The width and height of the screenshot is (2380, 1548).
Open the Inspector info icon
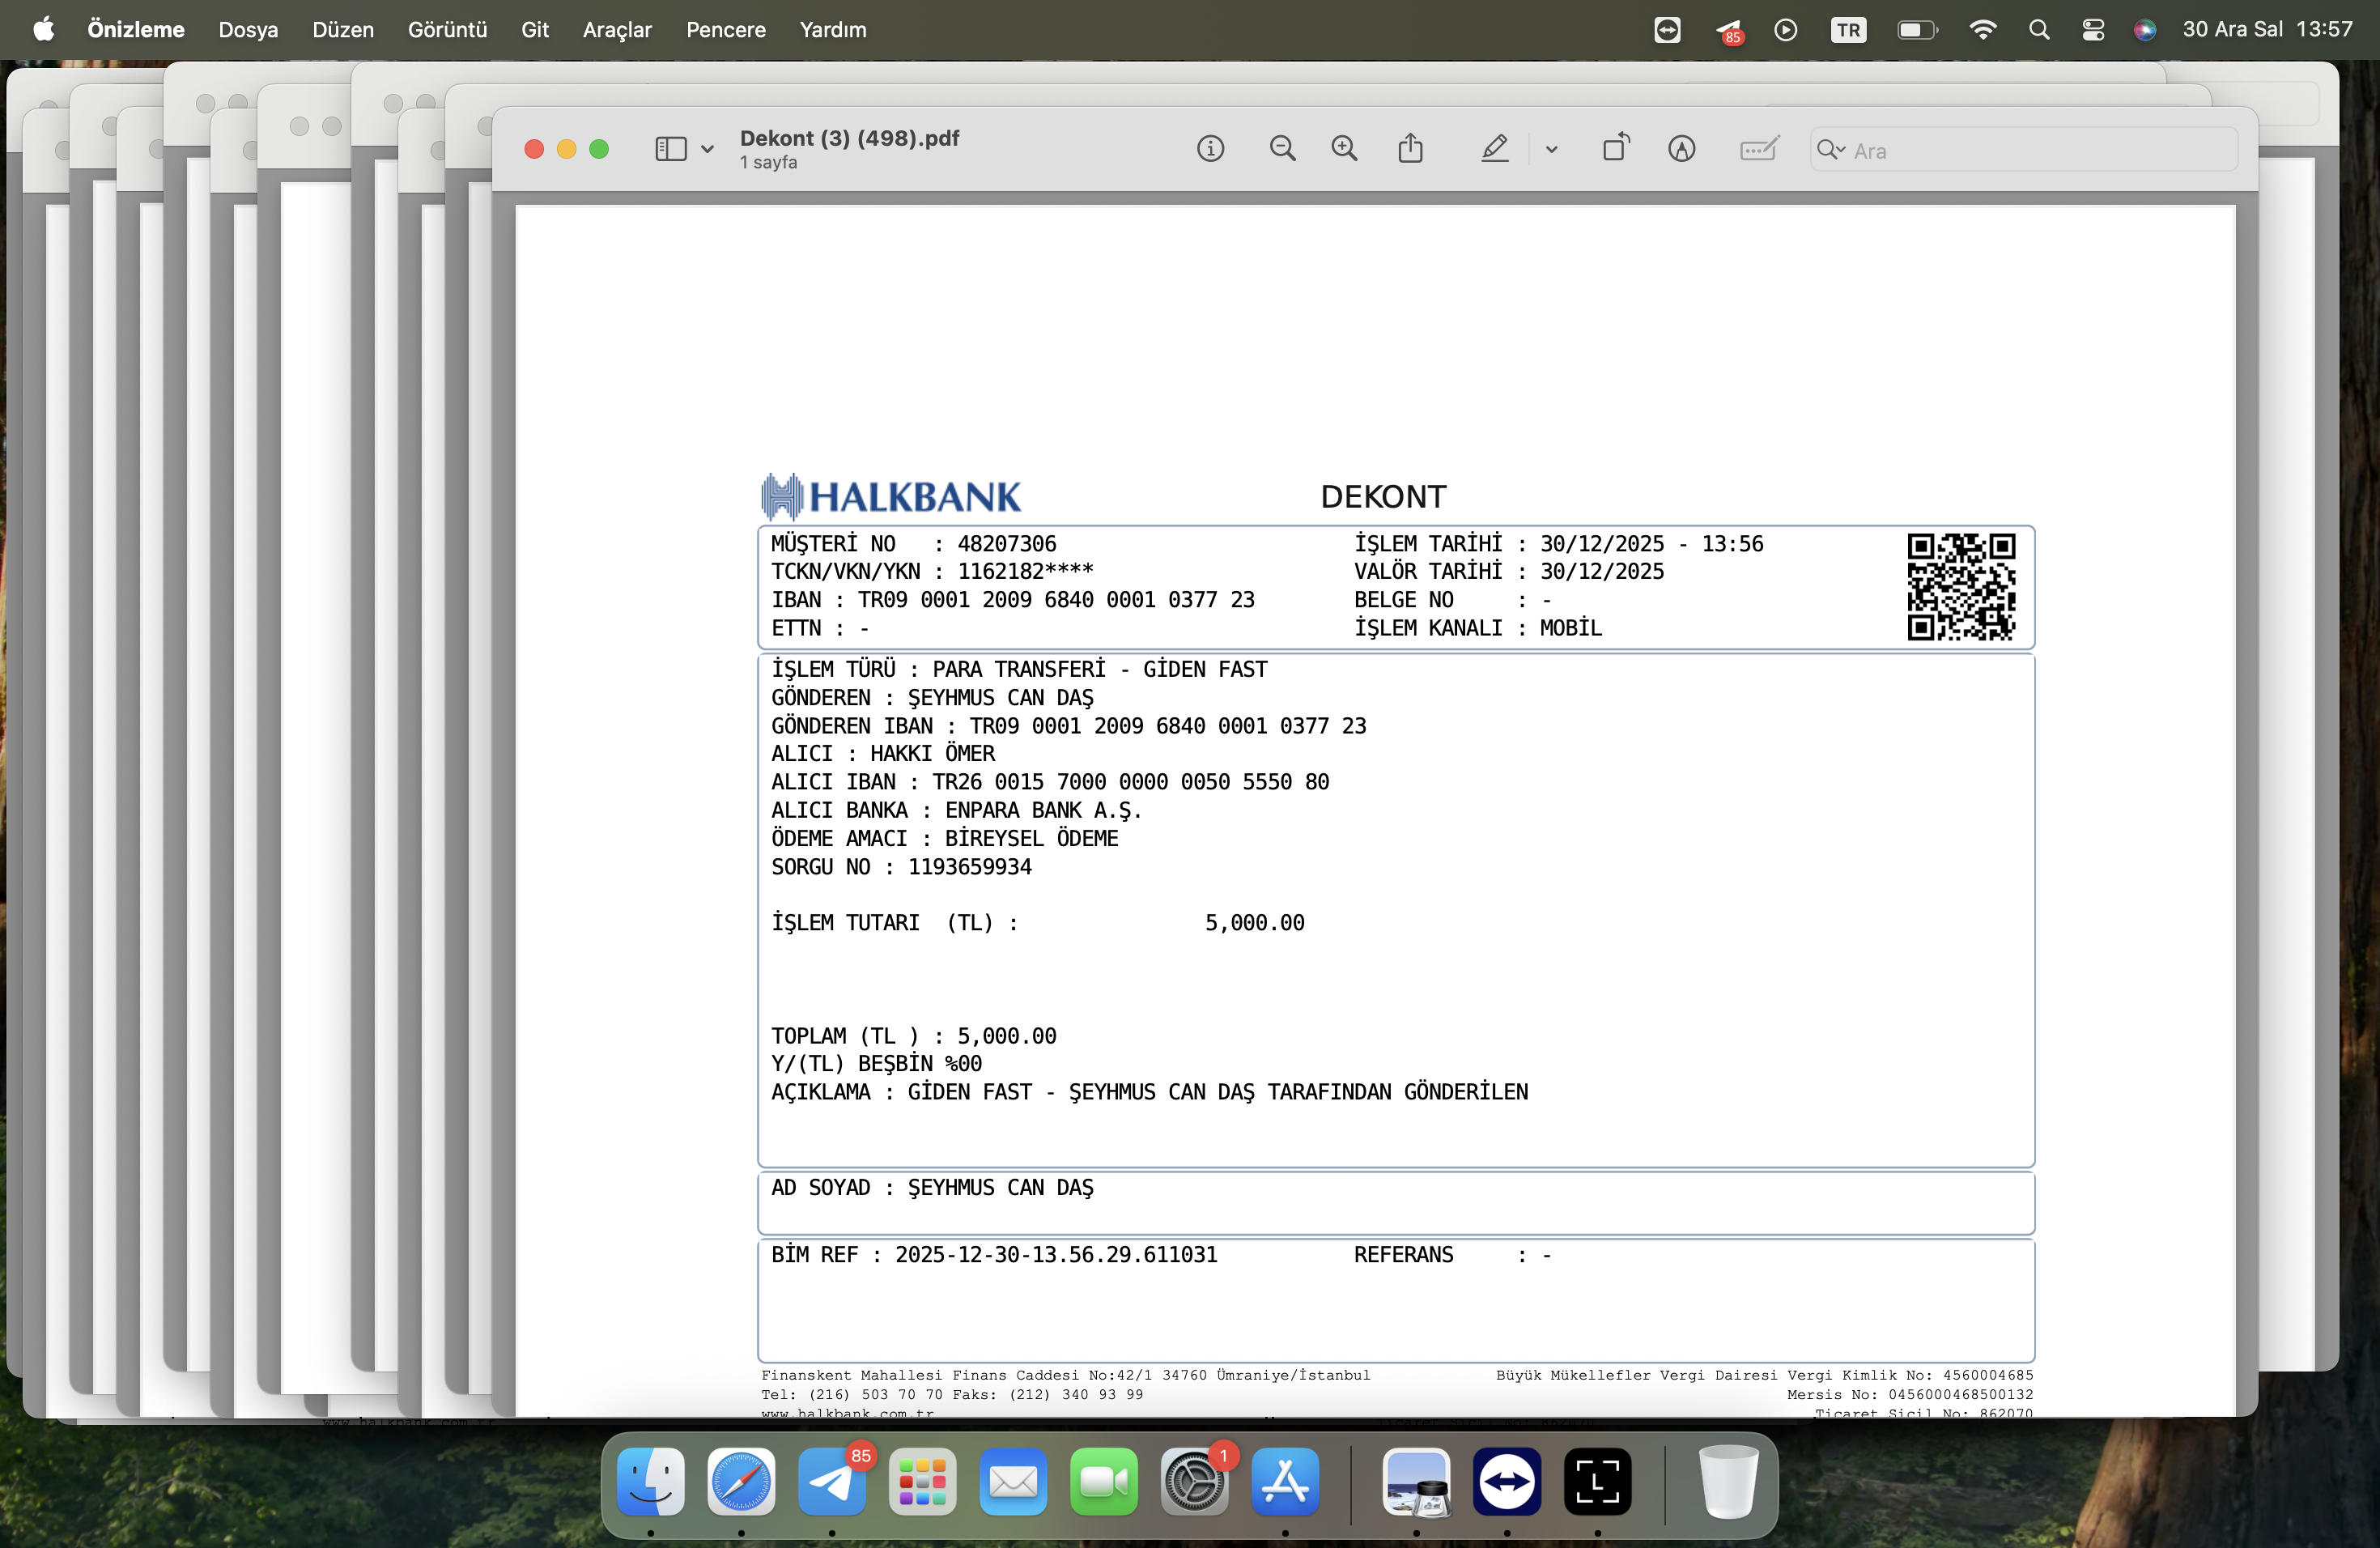tap(1210, 149)
